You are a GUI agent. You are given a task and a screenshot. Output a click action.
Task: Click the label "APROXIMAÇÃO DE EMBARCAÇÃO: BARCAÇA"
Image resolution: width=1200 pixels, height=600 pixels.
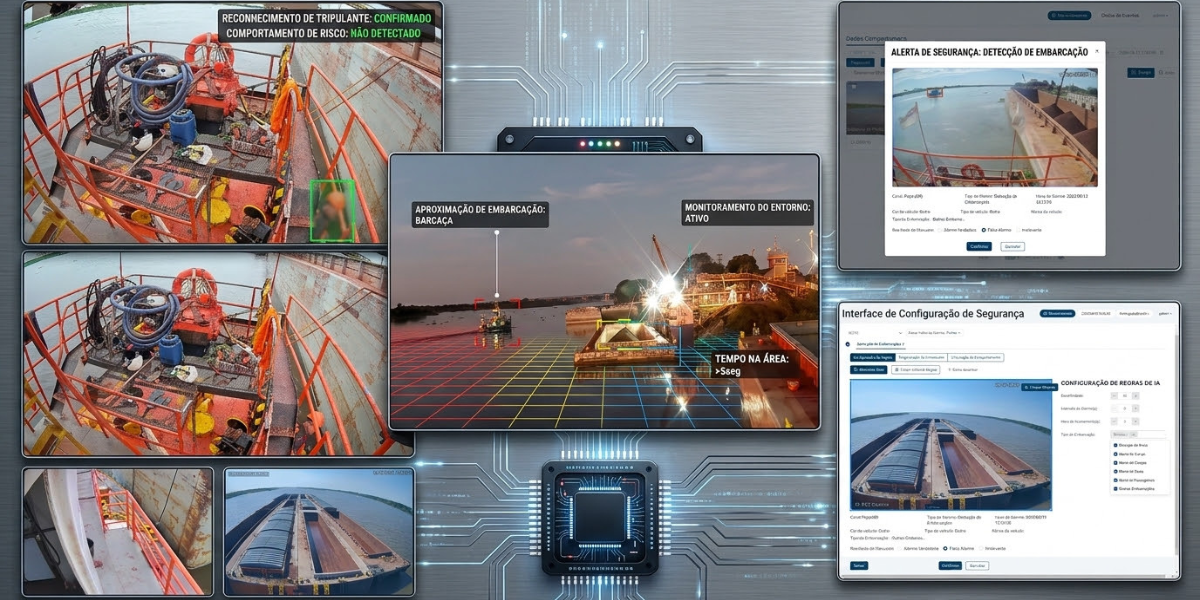click(480, 214)
